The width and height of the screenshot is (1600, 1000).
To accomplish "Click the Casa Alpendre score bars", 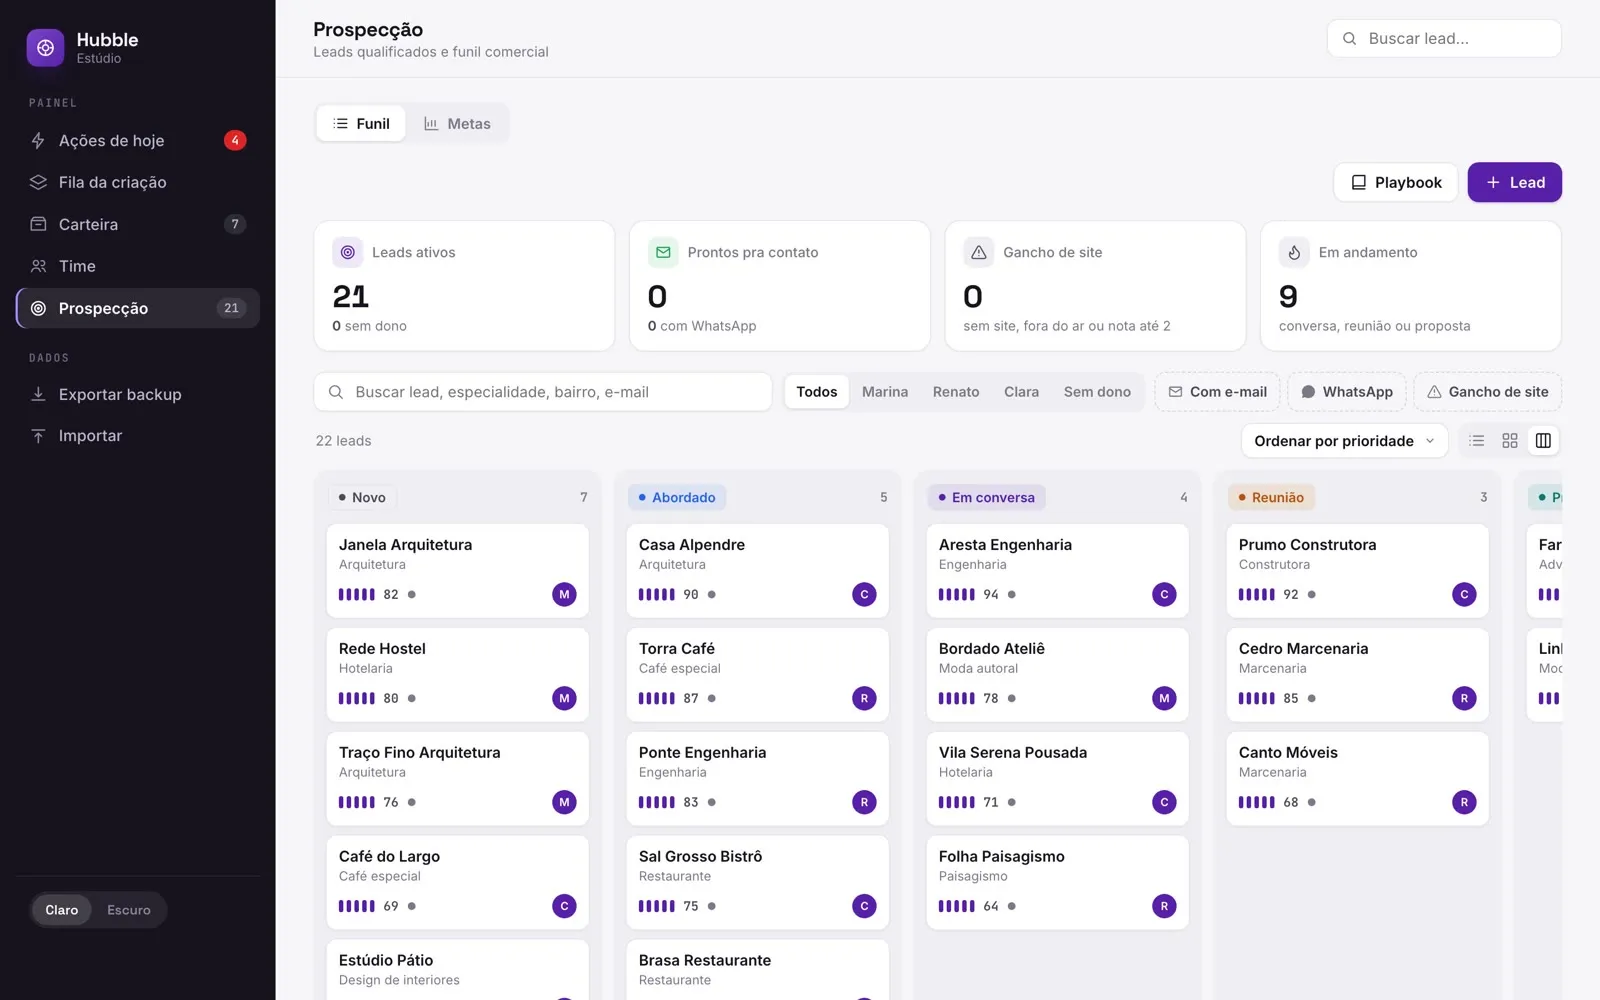I will click(656, 594).
